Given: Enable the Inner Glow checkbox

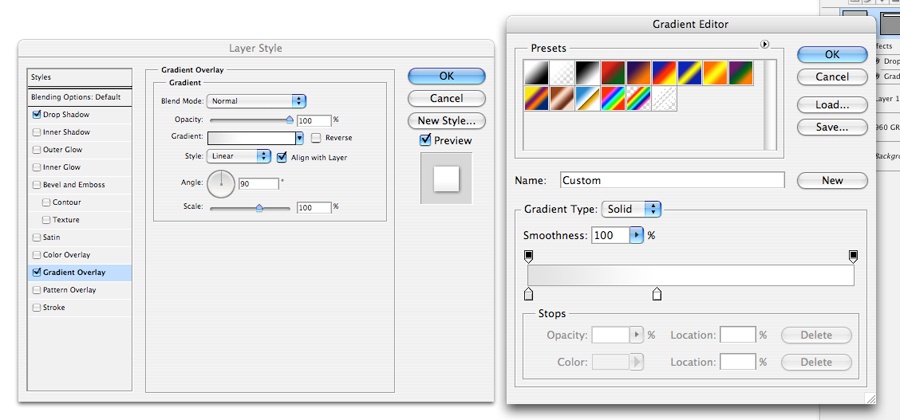Looking at the screenshot, I should 37,168.
